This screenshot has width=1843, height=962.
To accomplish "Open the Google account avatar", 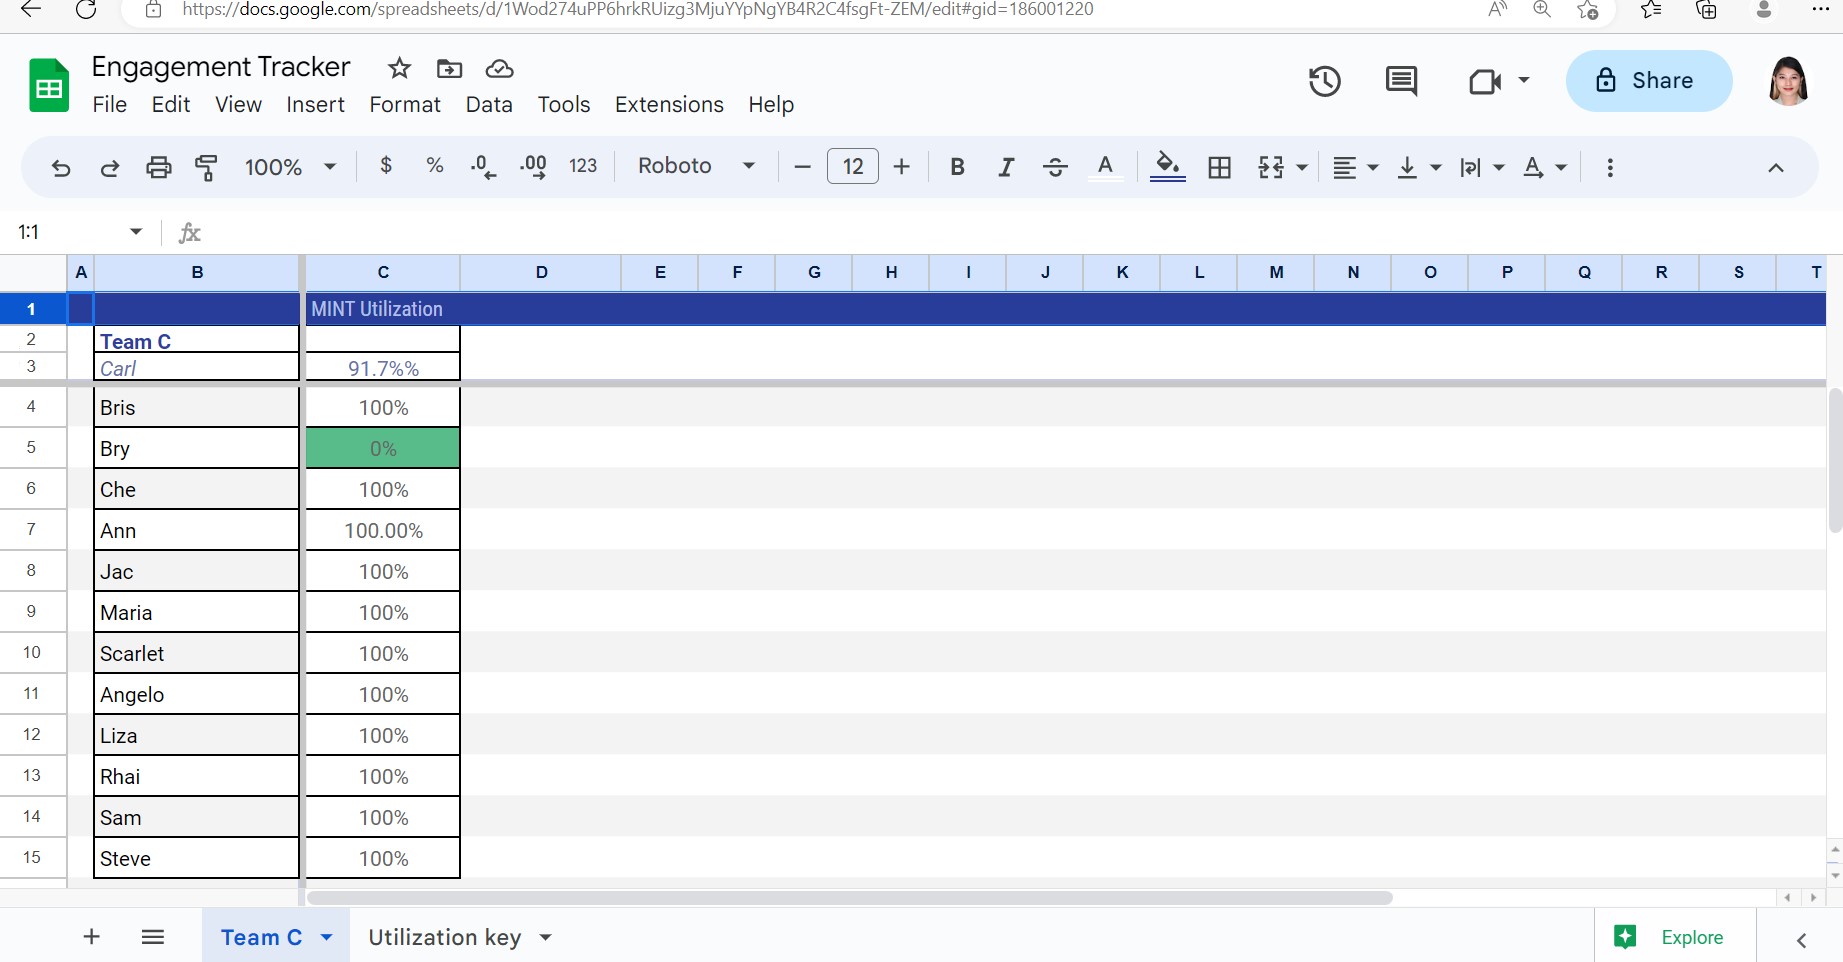I will [1788, 81].
